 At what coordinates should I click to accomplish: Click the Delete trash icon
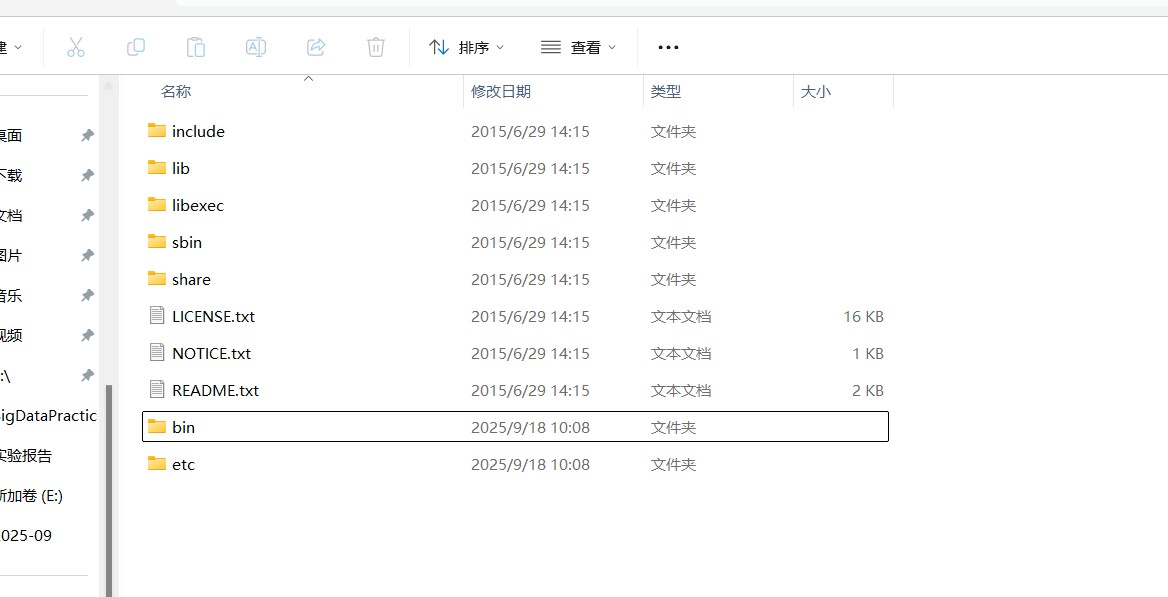(376, 46)
